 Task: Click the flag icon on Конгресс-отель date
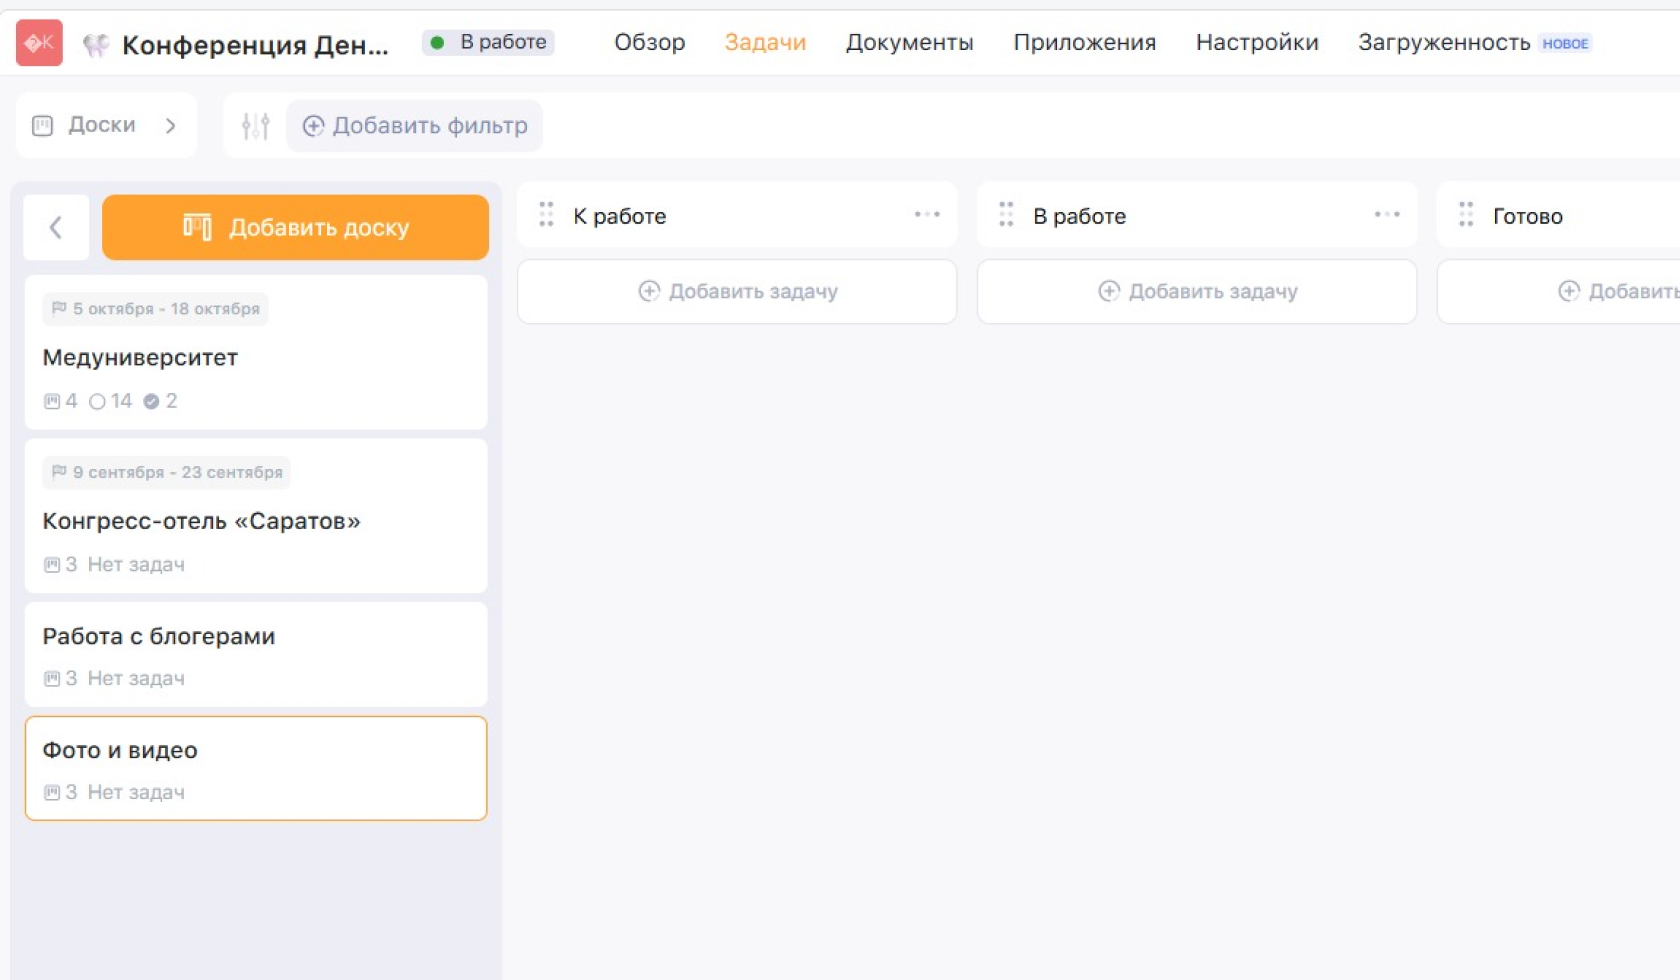click(x=59, y=472)
